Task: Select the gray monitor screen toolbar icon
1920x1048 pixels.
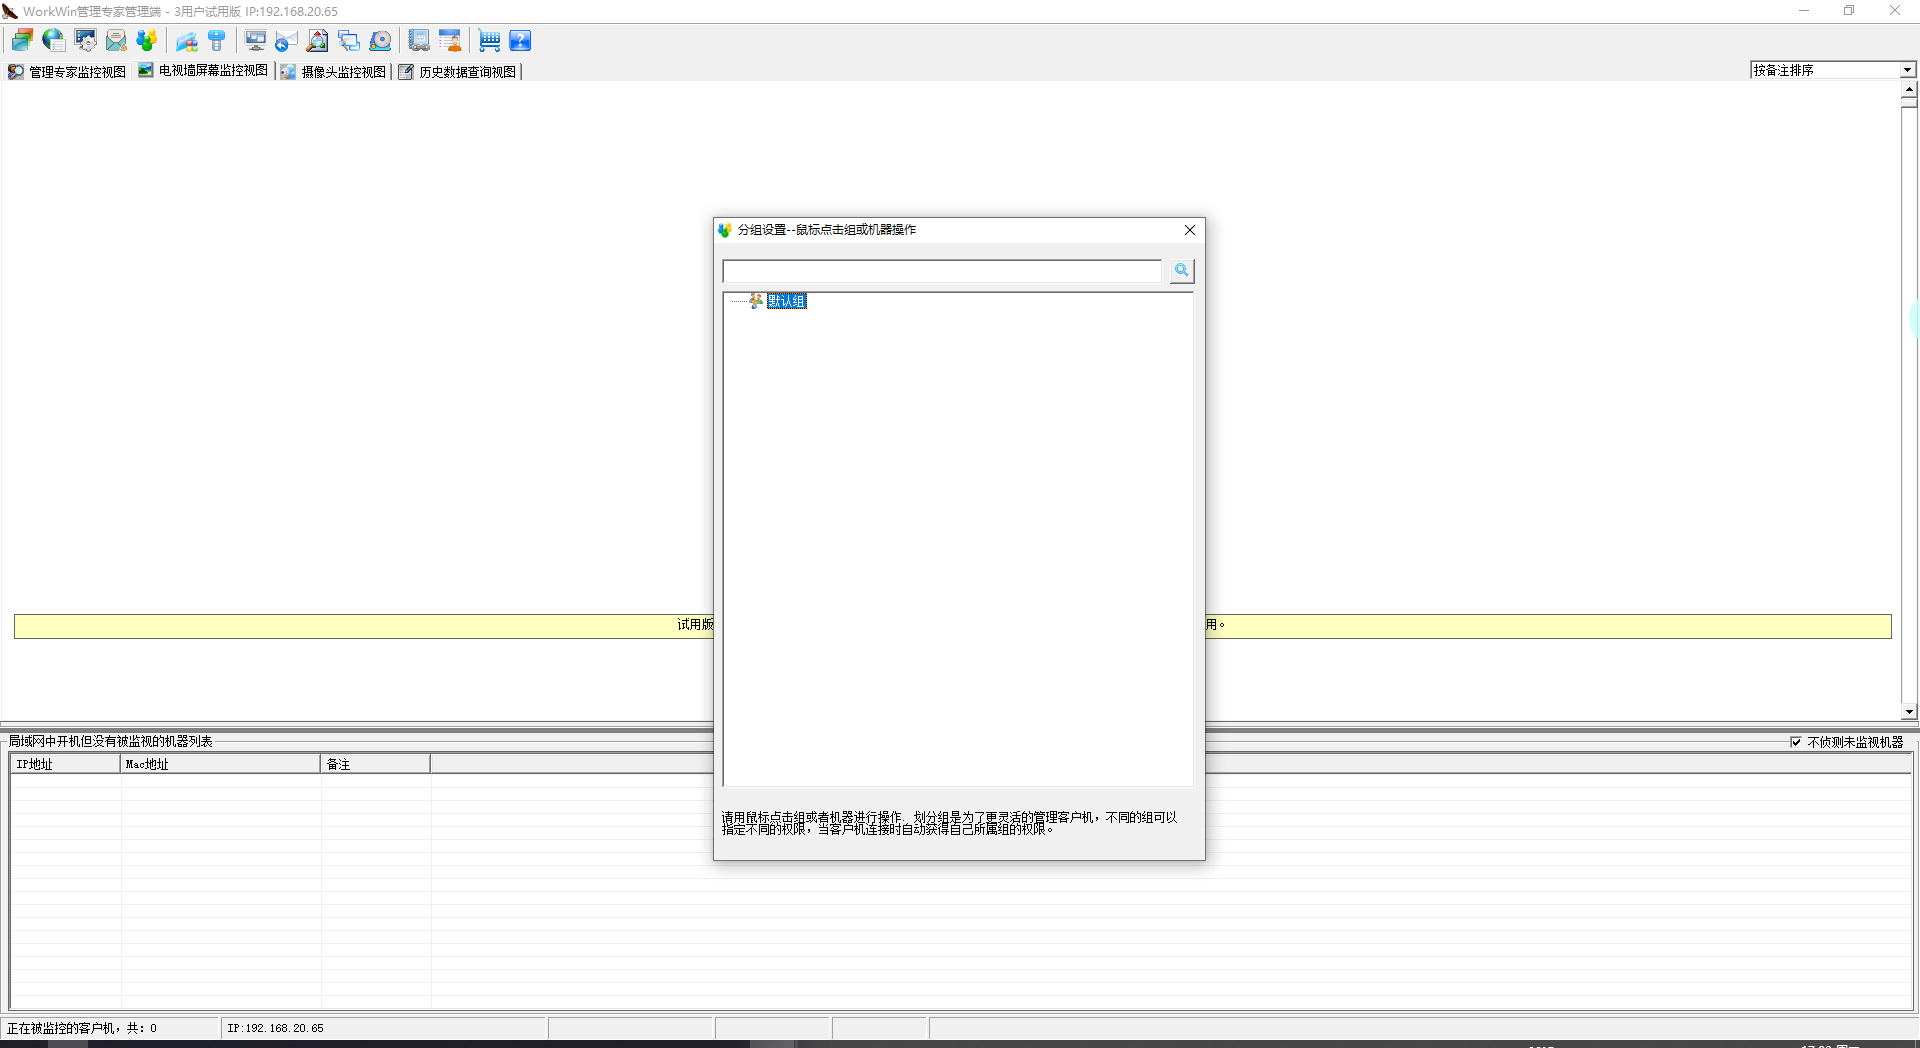Action: (256, 40)
